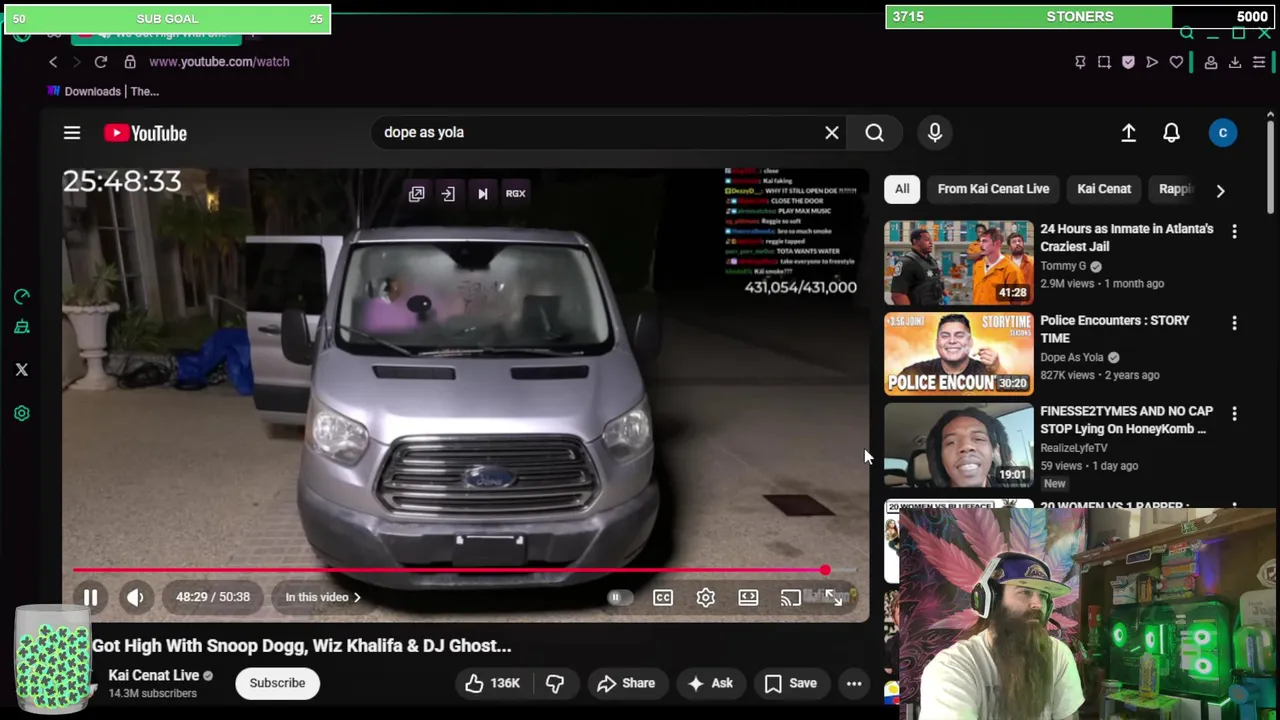
Task: Open the YouTube upload/create icon
Action: (x=1129, y=132)
